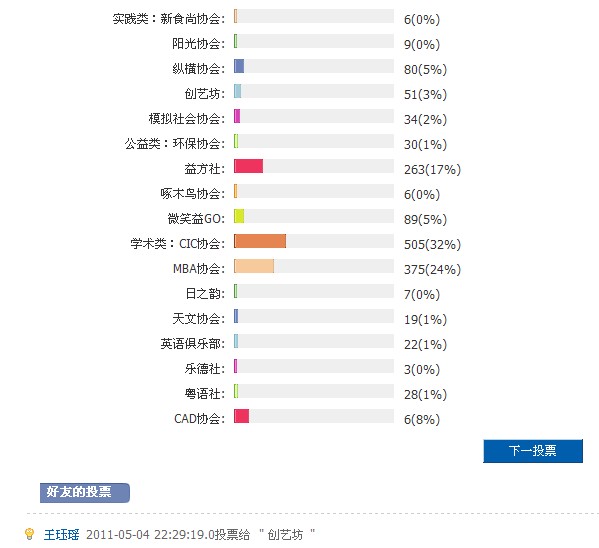599x548 pixels.
Task: Click the 英语俱乐部 option label
Action: tap(193, 344)
